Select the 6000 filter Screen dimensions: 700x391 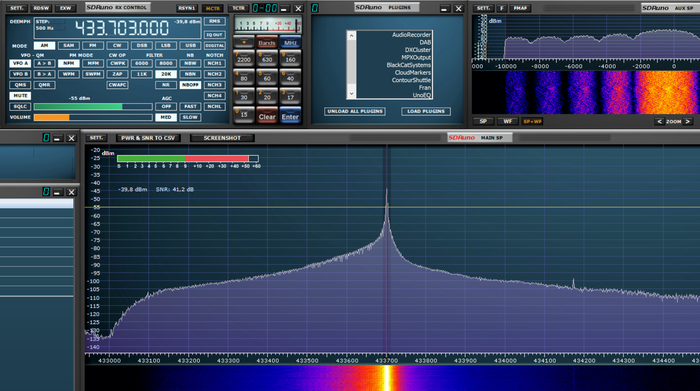pyautogui.click(x=142, y=63)
